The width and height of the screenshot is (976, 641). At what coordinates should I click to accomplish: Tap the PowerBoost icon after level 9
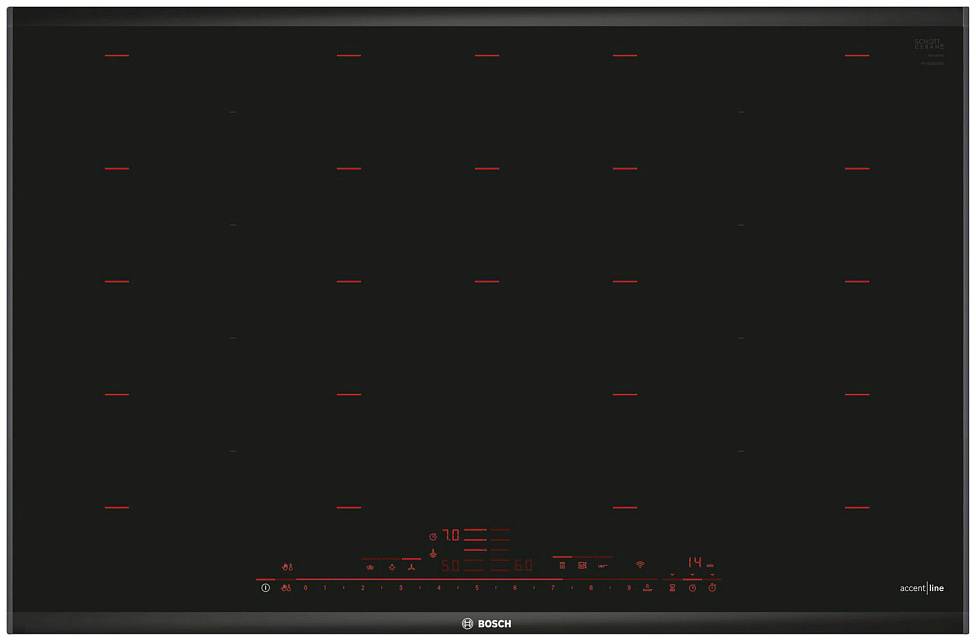648,587
